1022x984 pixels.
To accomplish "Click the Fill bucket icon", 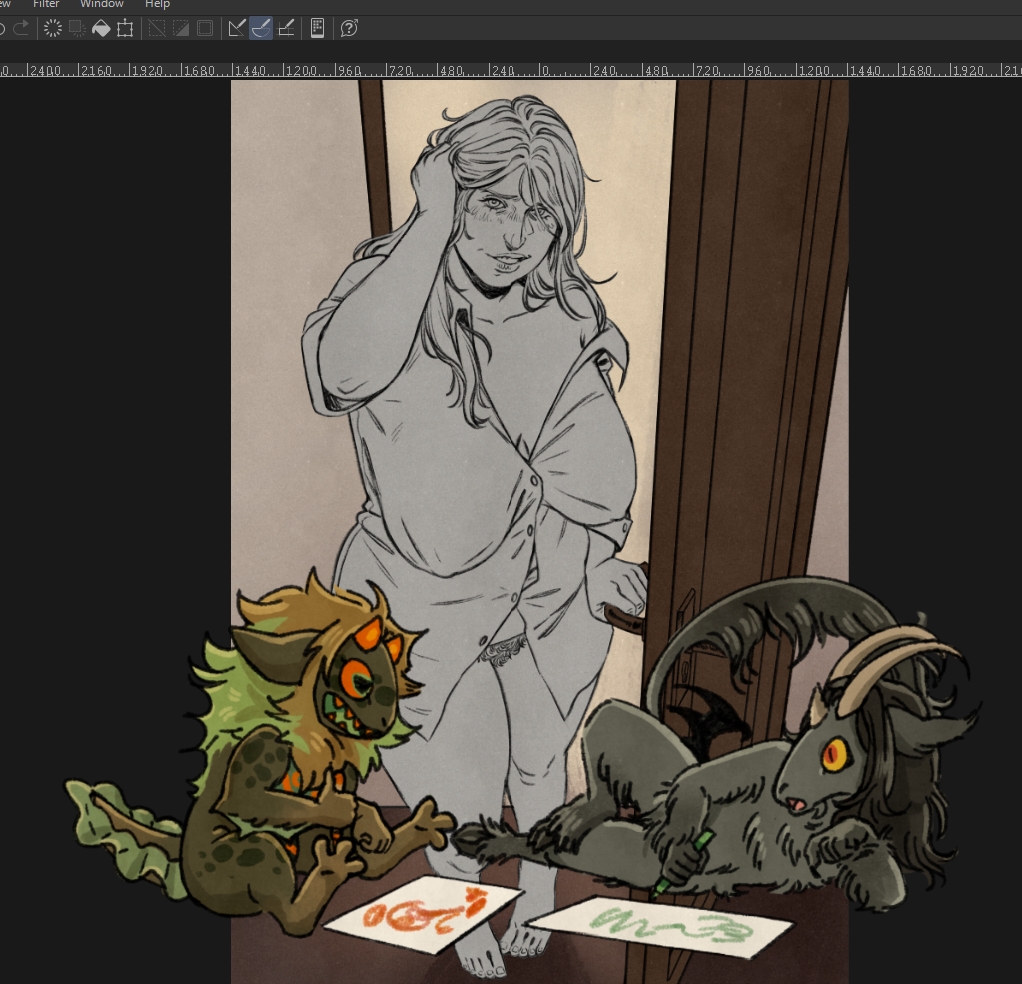I will 101,28.
